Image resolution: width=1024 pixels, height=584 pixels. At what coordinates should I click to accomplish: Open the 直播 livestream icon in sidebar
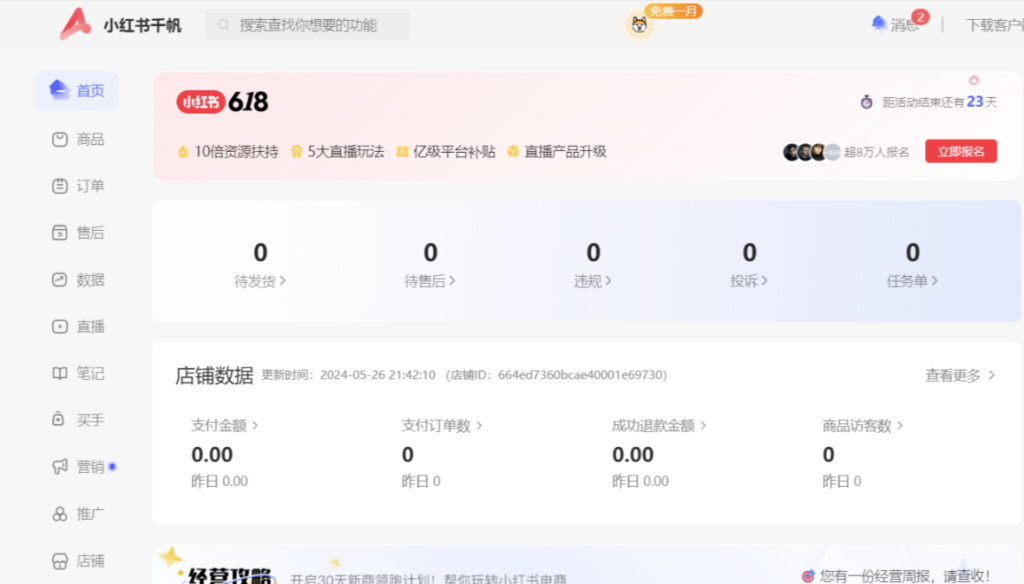click(x=59, y=327)
